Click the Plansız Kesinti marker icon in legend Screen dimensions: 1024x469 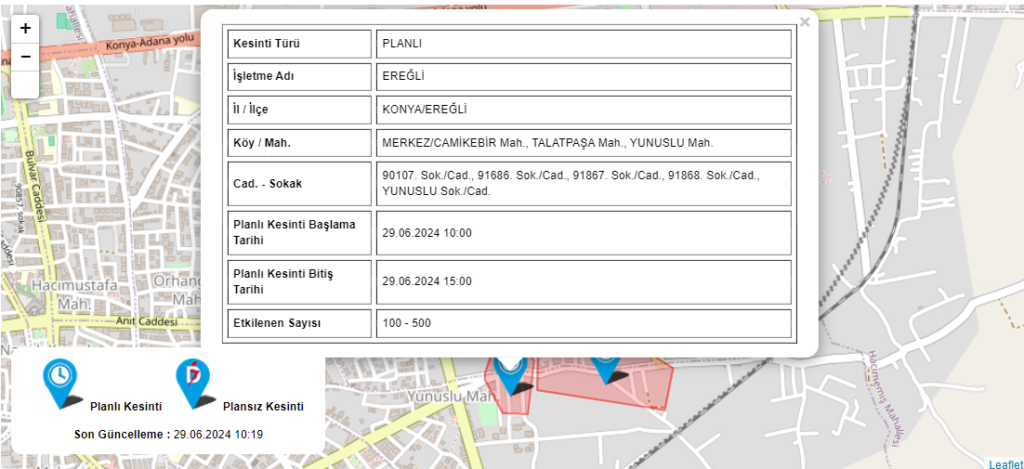(x=194, y=384)
